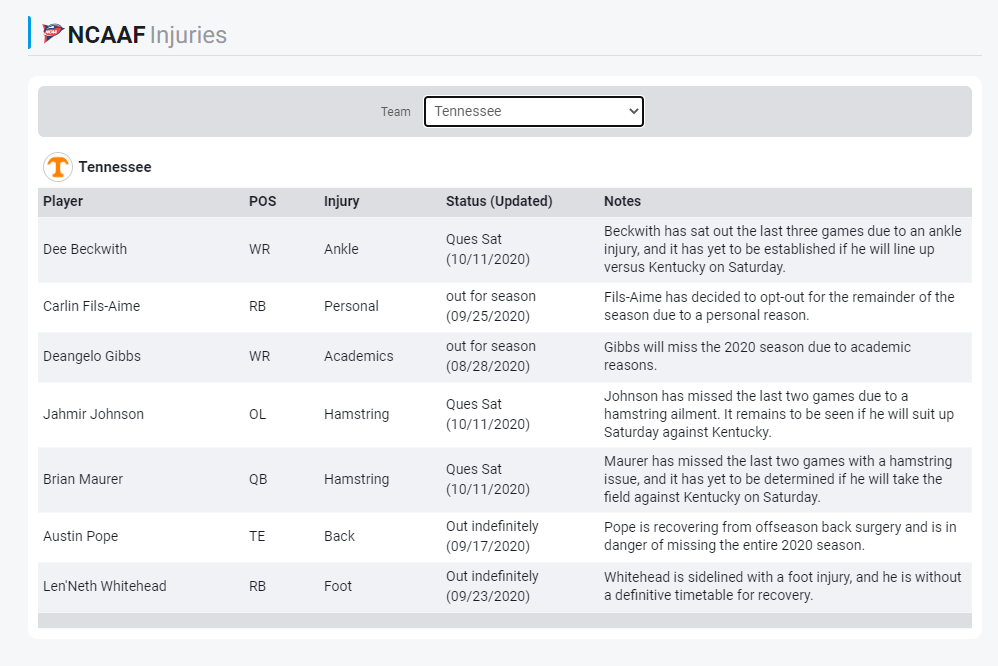The width and height of the screenshot is (998, 666).
Task: Select player name Austin Pope
Action: point(80,536)
